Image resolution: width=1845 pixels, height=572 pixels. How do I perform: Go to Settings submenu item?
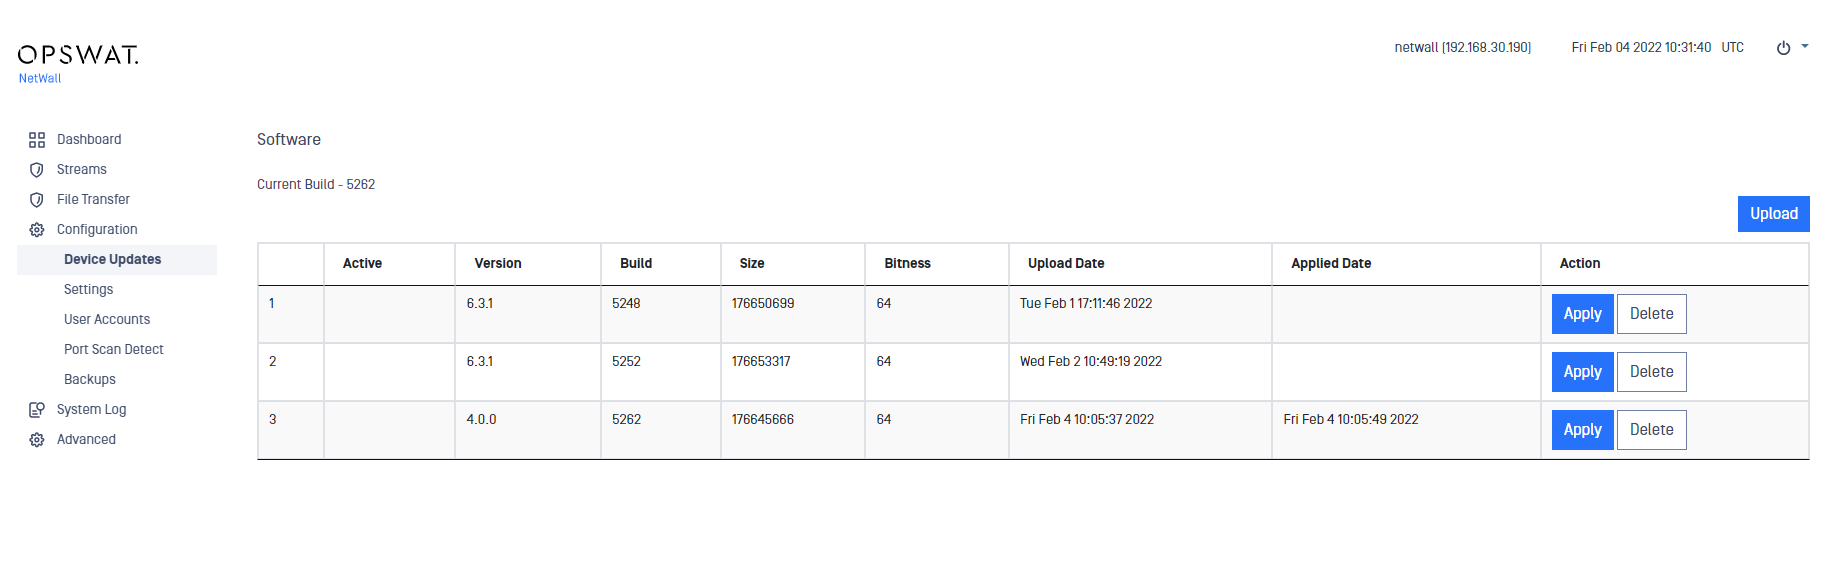(x=88, y=290)
